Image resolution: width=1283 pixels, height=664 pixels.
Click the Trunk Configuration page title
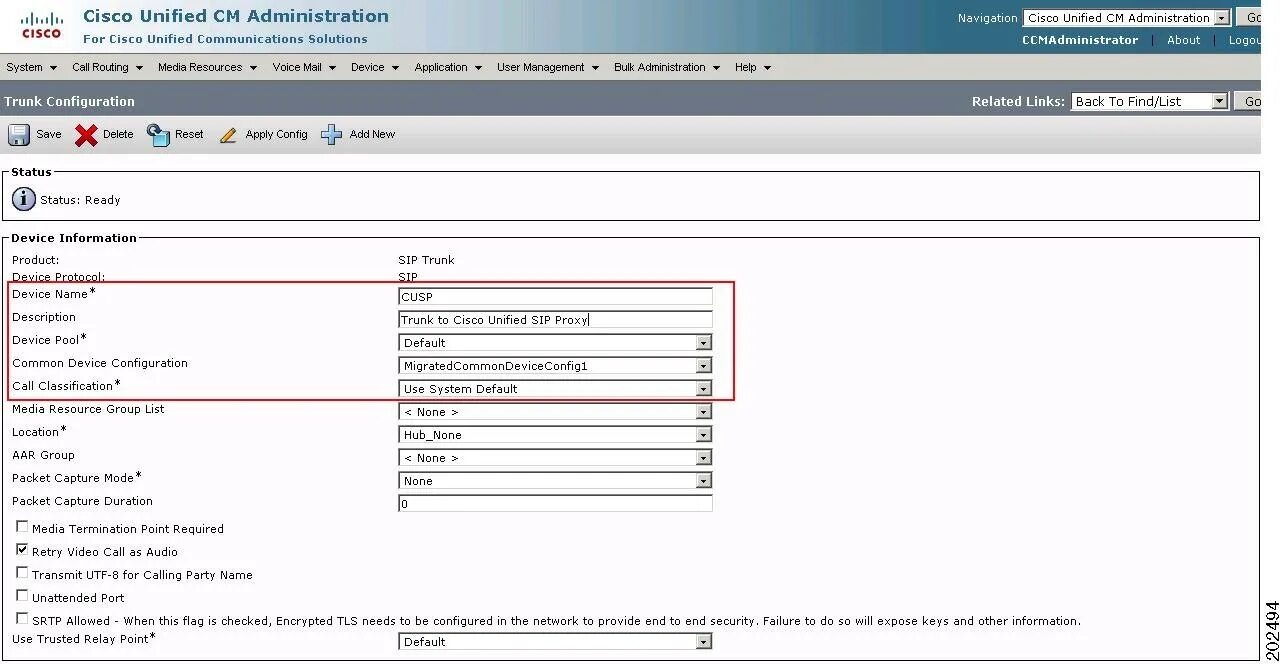(x=69, y=101)
